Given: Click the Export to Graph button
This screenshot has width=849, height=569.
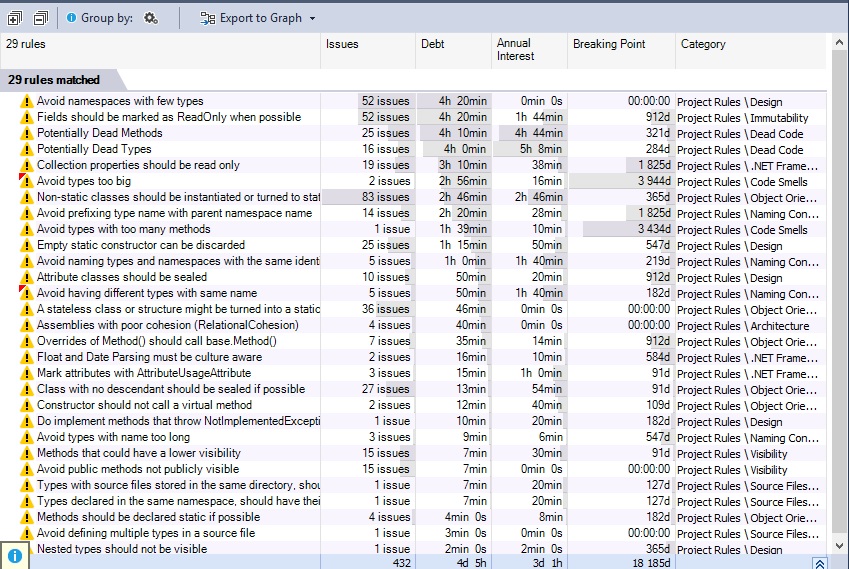Looking at the screenshot, I should 251,18.
